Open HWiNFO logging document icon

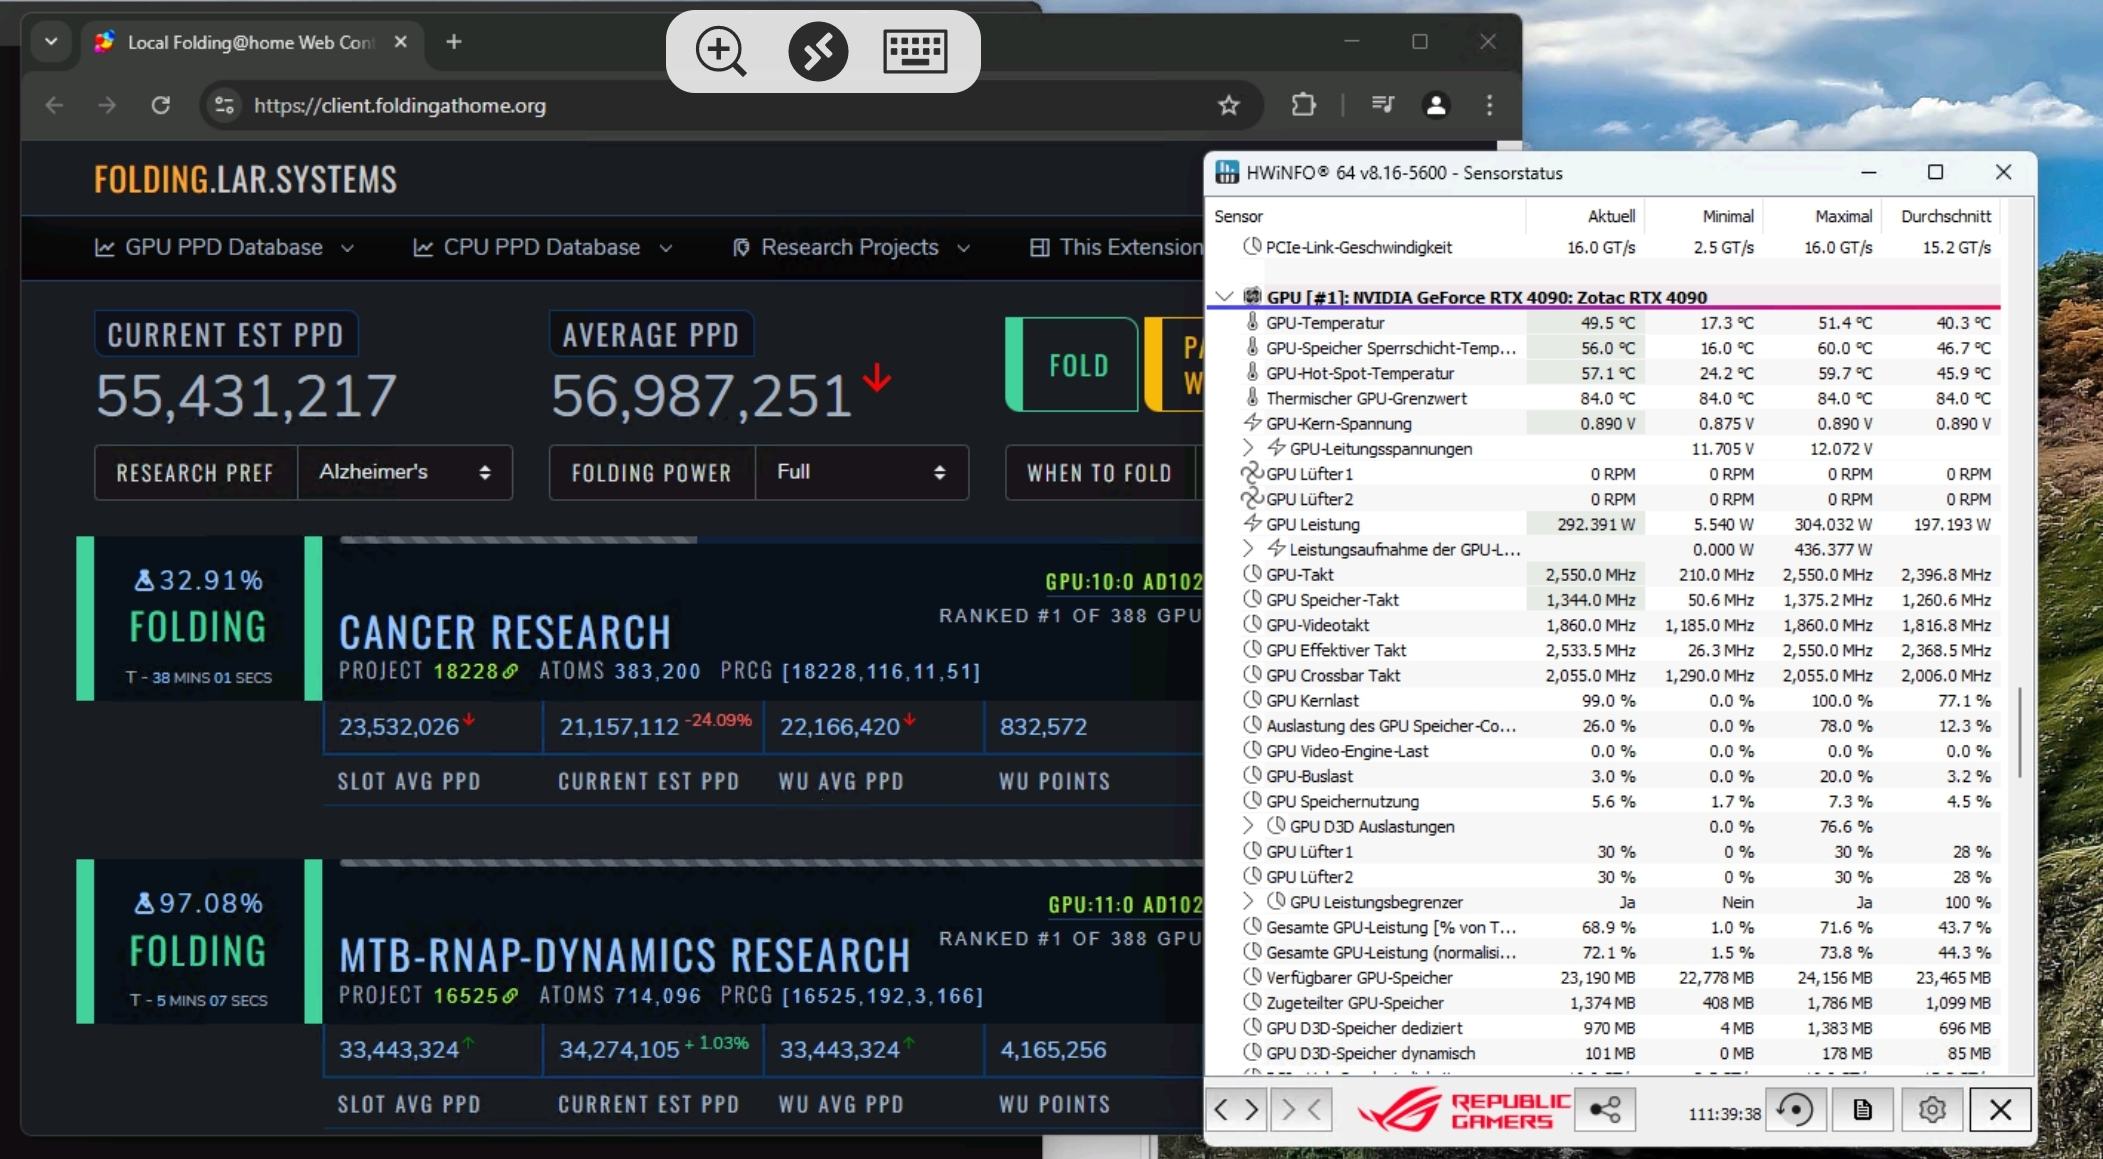click(1862, 1110)
